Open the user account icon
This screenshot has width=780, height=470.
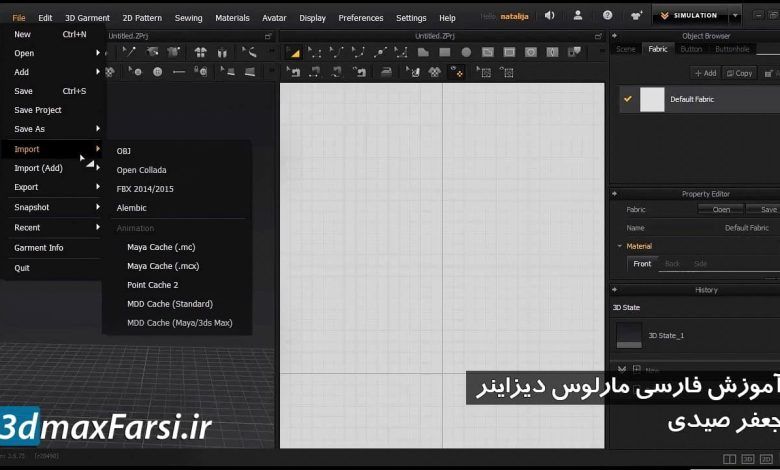click(578, 15)
